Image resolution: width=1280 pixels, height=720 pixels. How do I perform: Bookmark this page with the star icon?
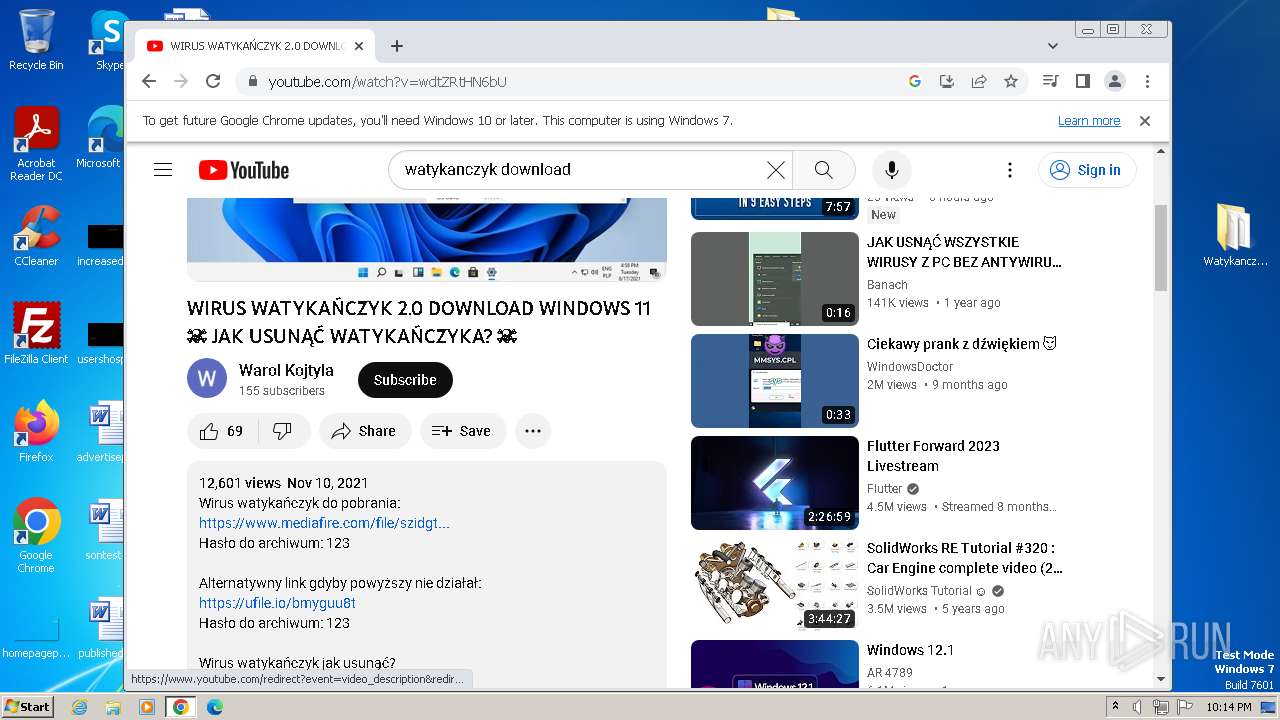pos(1011,81)
